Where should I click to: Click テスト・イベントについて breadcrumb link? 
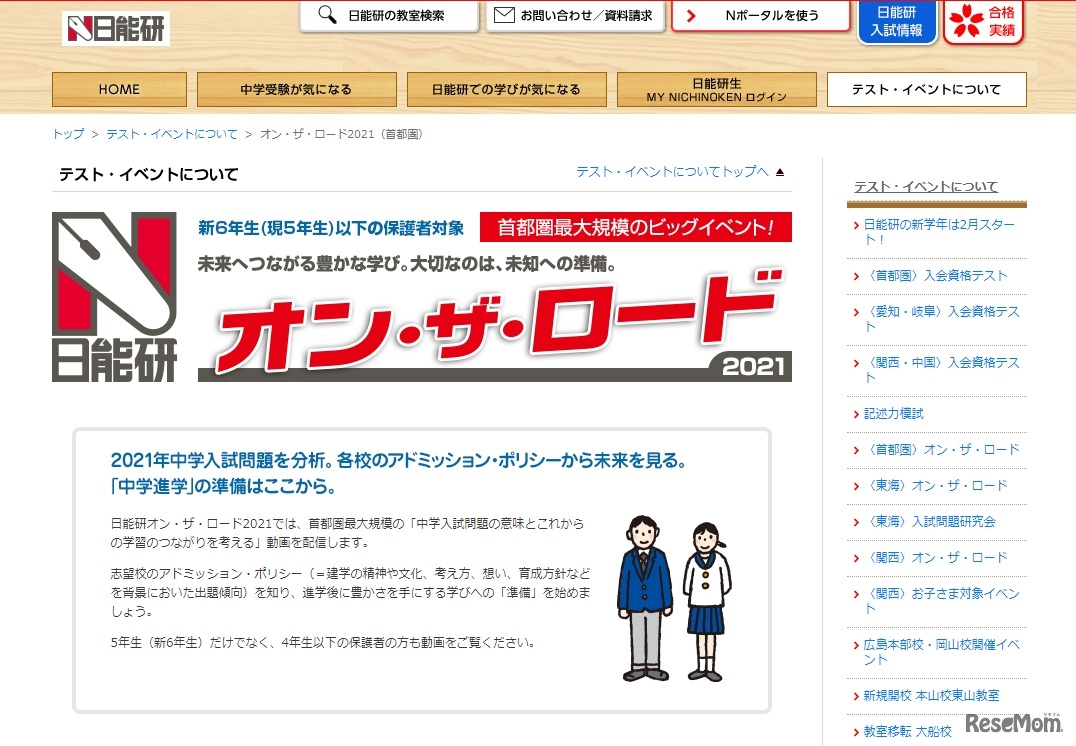(x=172, y=134)
